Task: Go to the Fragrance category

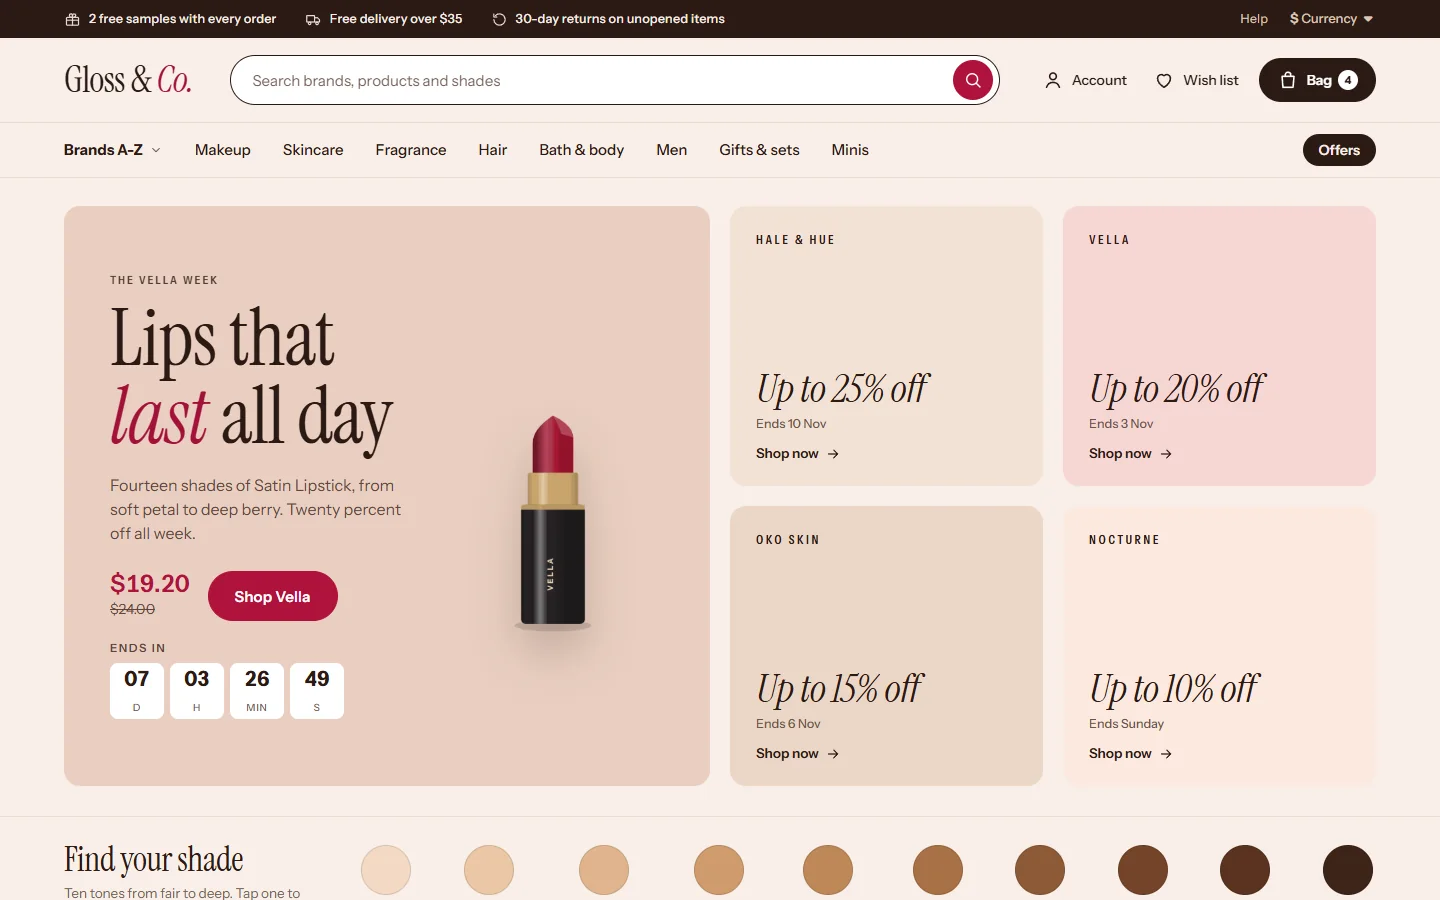Action: 411,150
